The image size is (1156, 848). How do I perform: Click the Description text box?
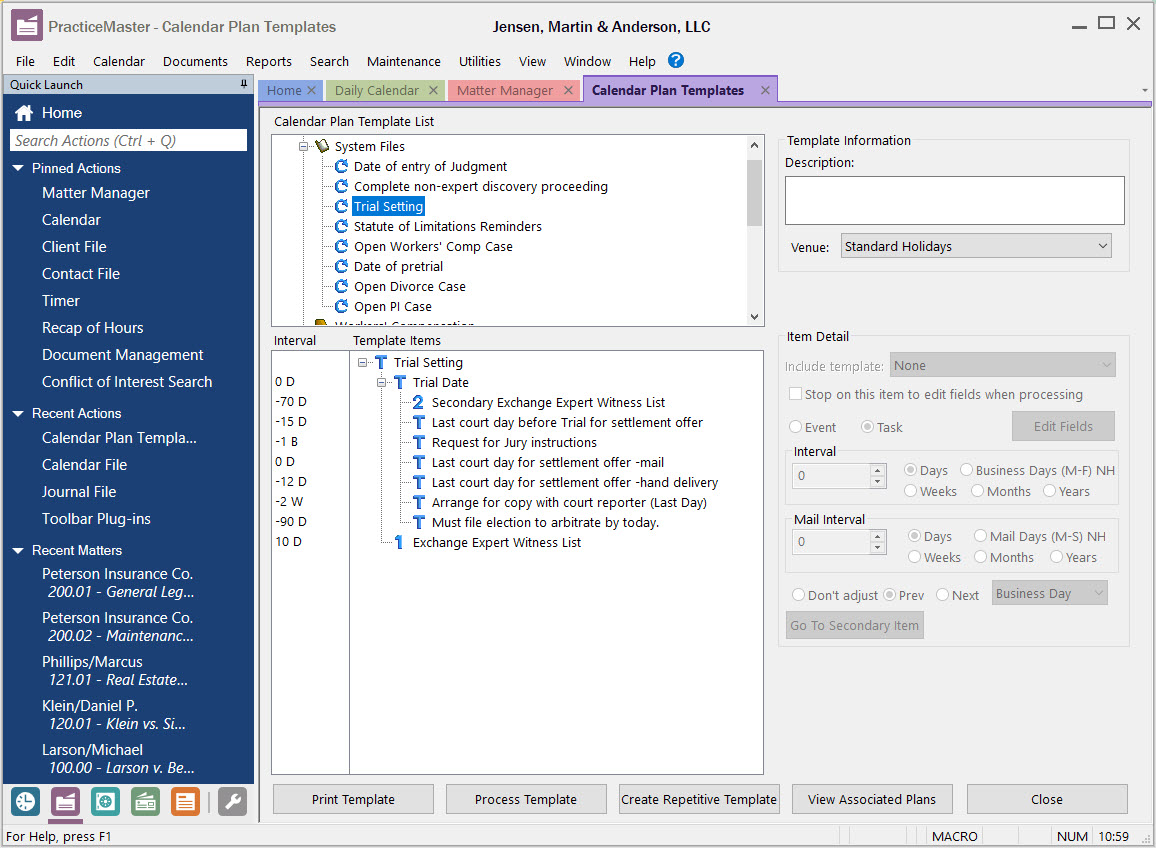tap(955, 200)
